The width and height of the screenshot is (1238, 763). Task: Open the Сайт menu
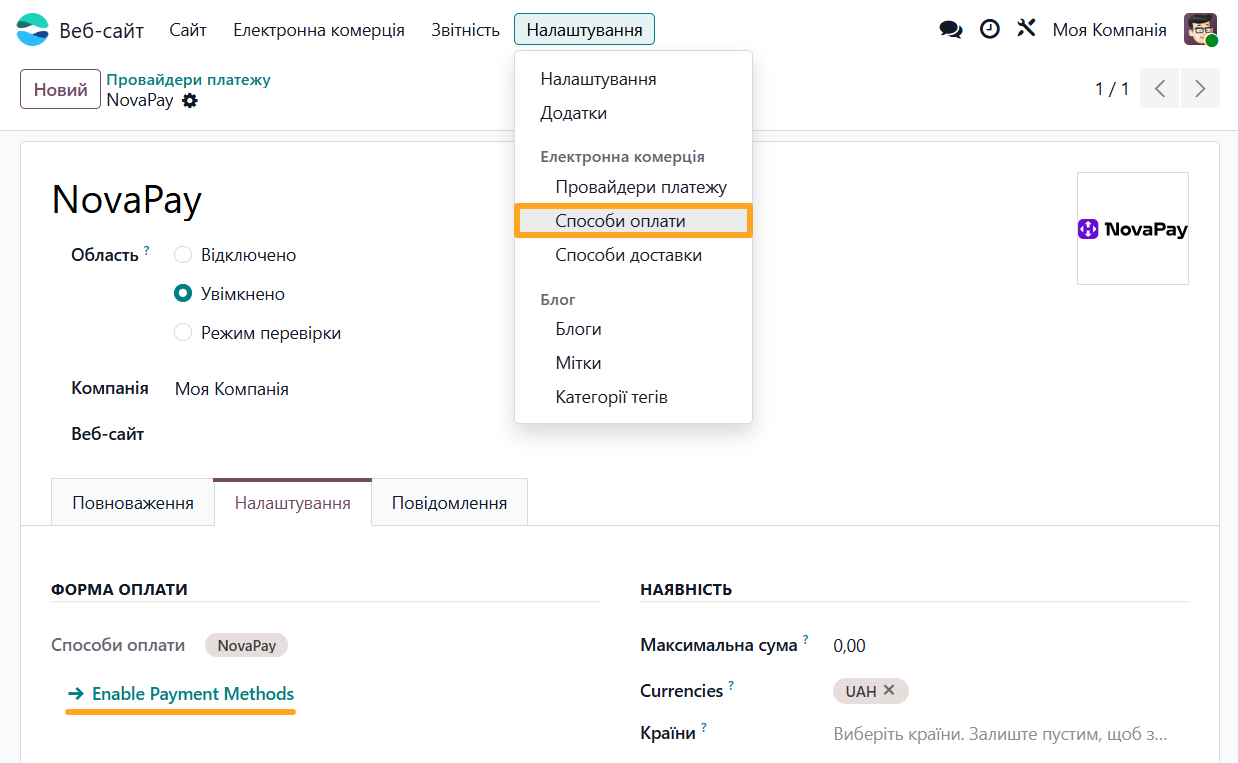[188, 30]
